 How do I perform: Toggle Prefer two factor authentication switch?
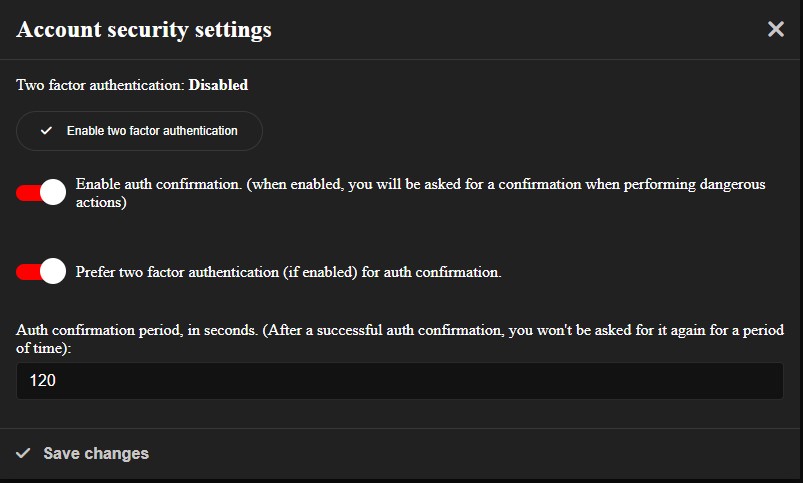click(41, 271)
